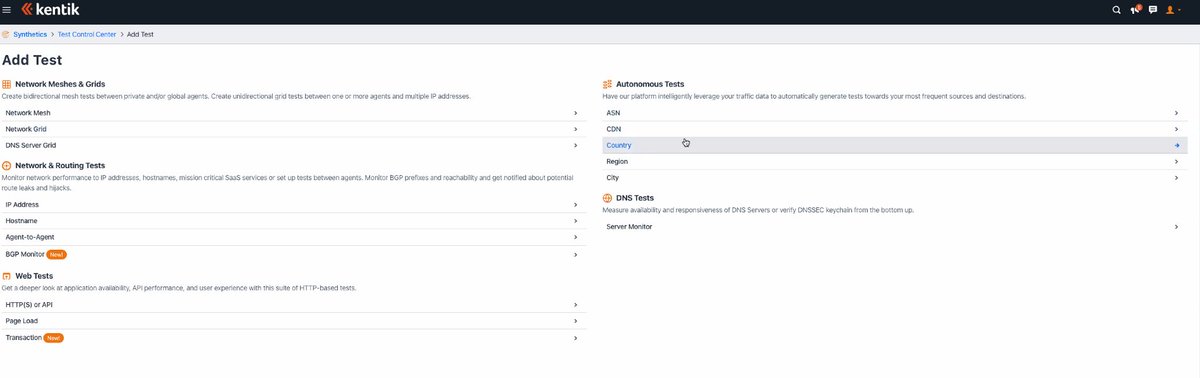The image size is (1200, 378).
Task: Open announcements megaphone with notification badge
Action: click(x=1135, y=10)
